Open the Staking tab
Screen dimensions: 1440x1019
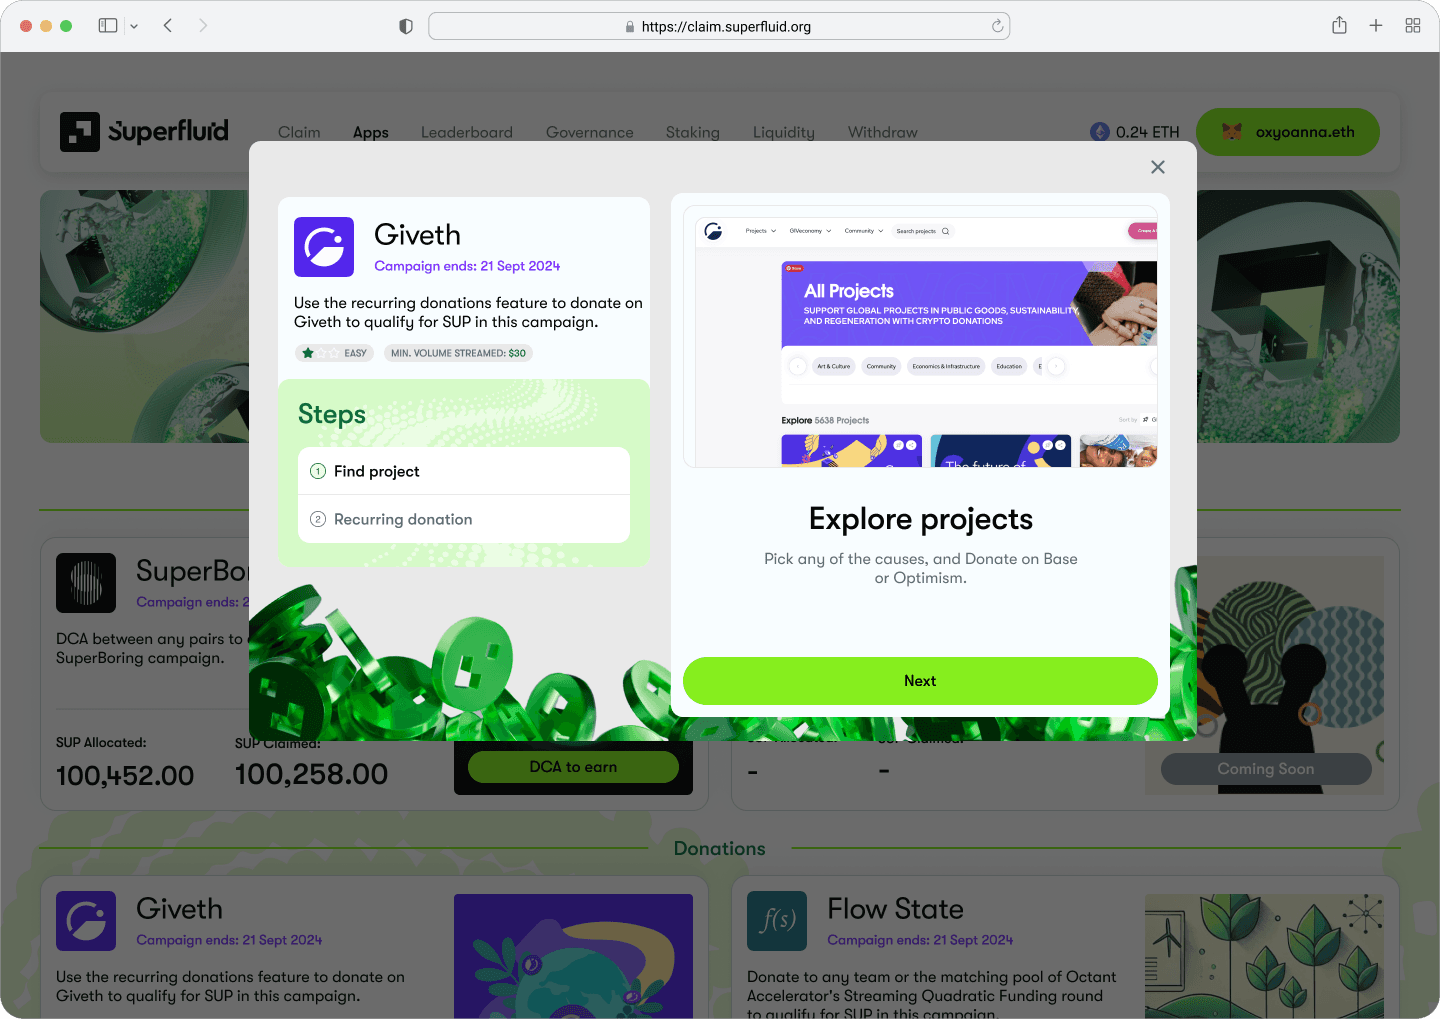point(693,132)
